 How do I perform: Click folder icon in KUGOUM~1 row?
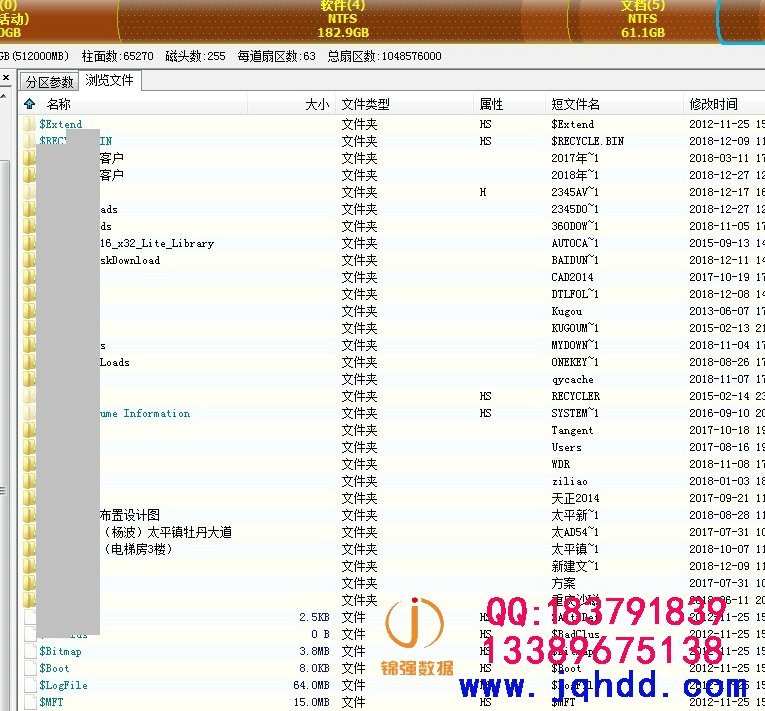click(29, 328)
